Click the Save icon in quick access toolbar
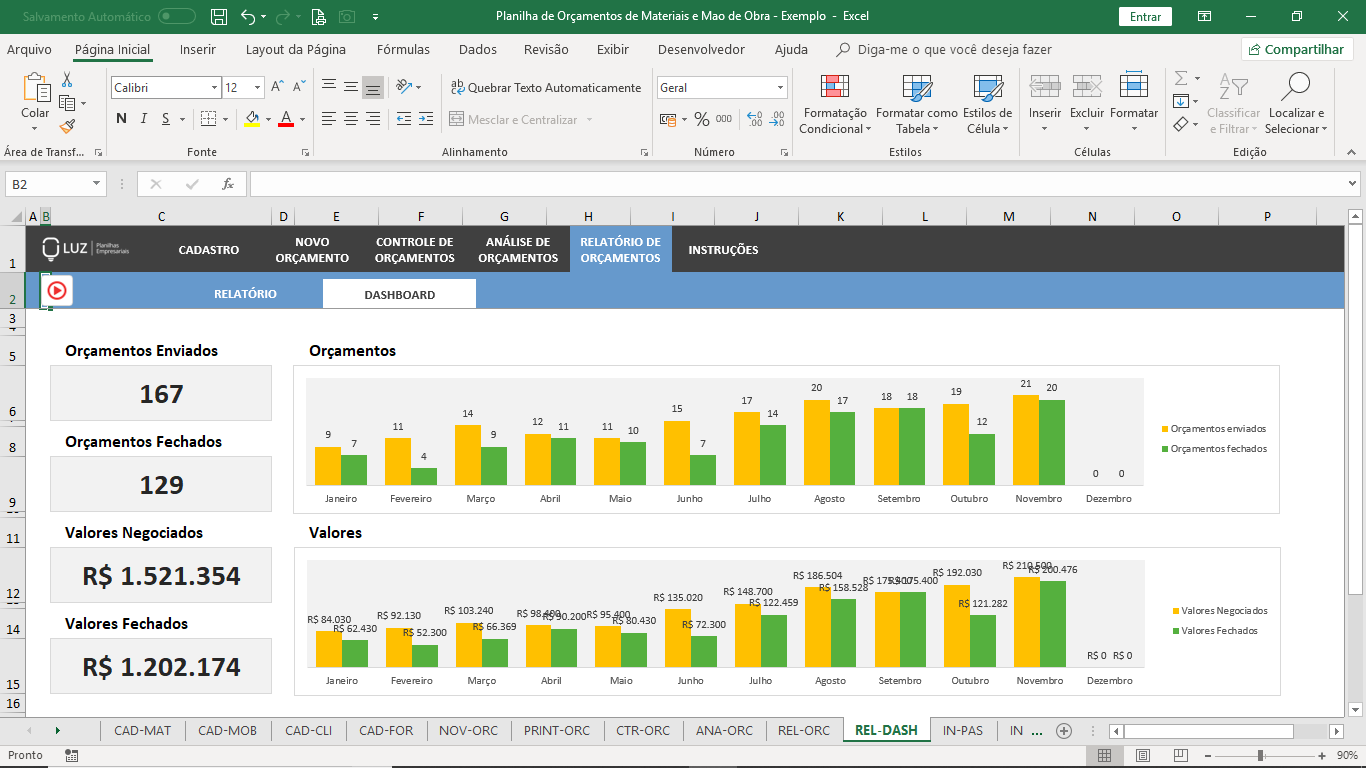Screen dimensions: 1366x768 [x=219, y=16]
